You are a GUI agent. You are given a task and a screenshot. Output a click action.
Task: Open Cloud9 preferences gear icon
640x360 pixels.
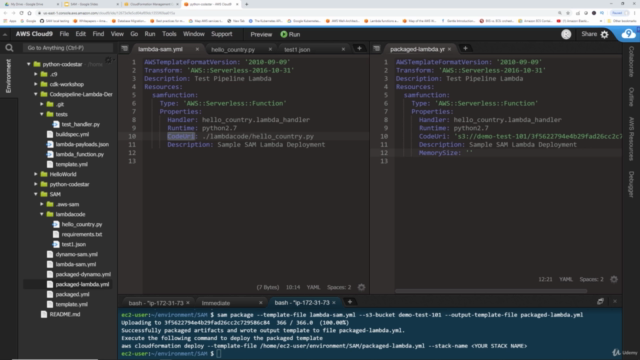(605, 35)
